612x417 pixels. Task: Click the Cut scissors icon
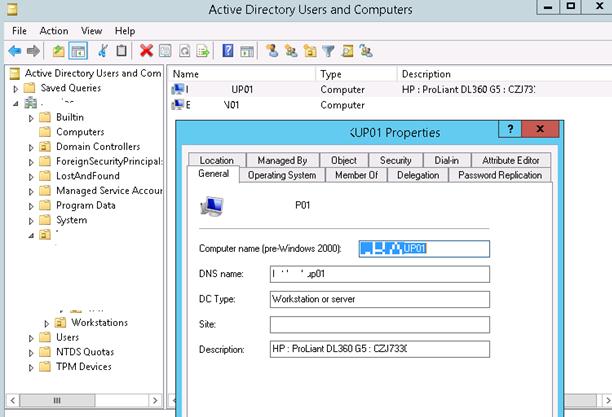(102, 51)
